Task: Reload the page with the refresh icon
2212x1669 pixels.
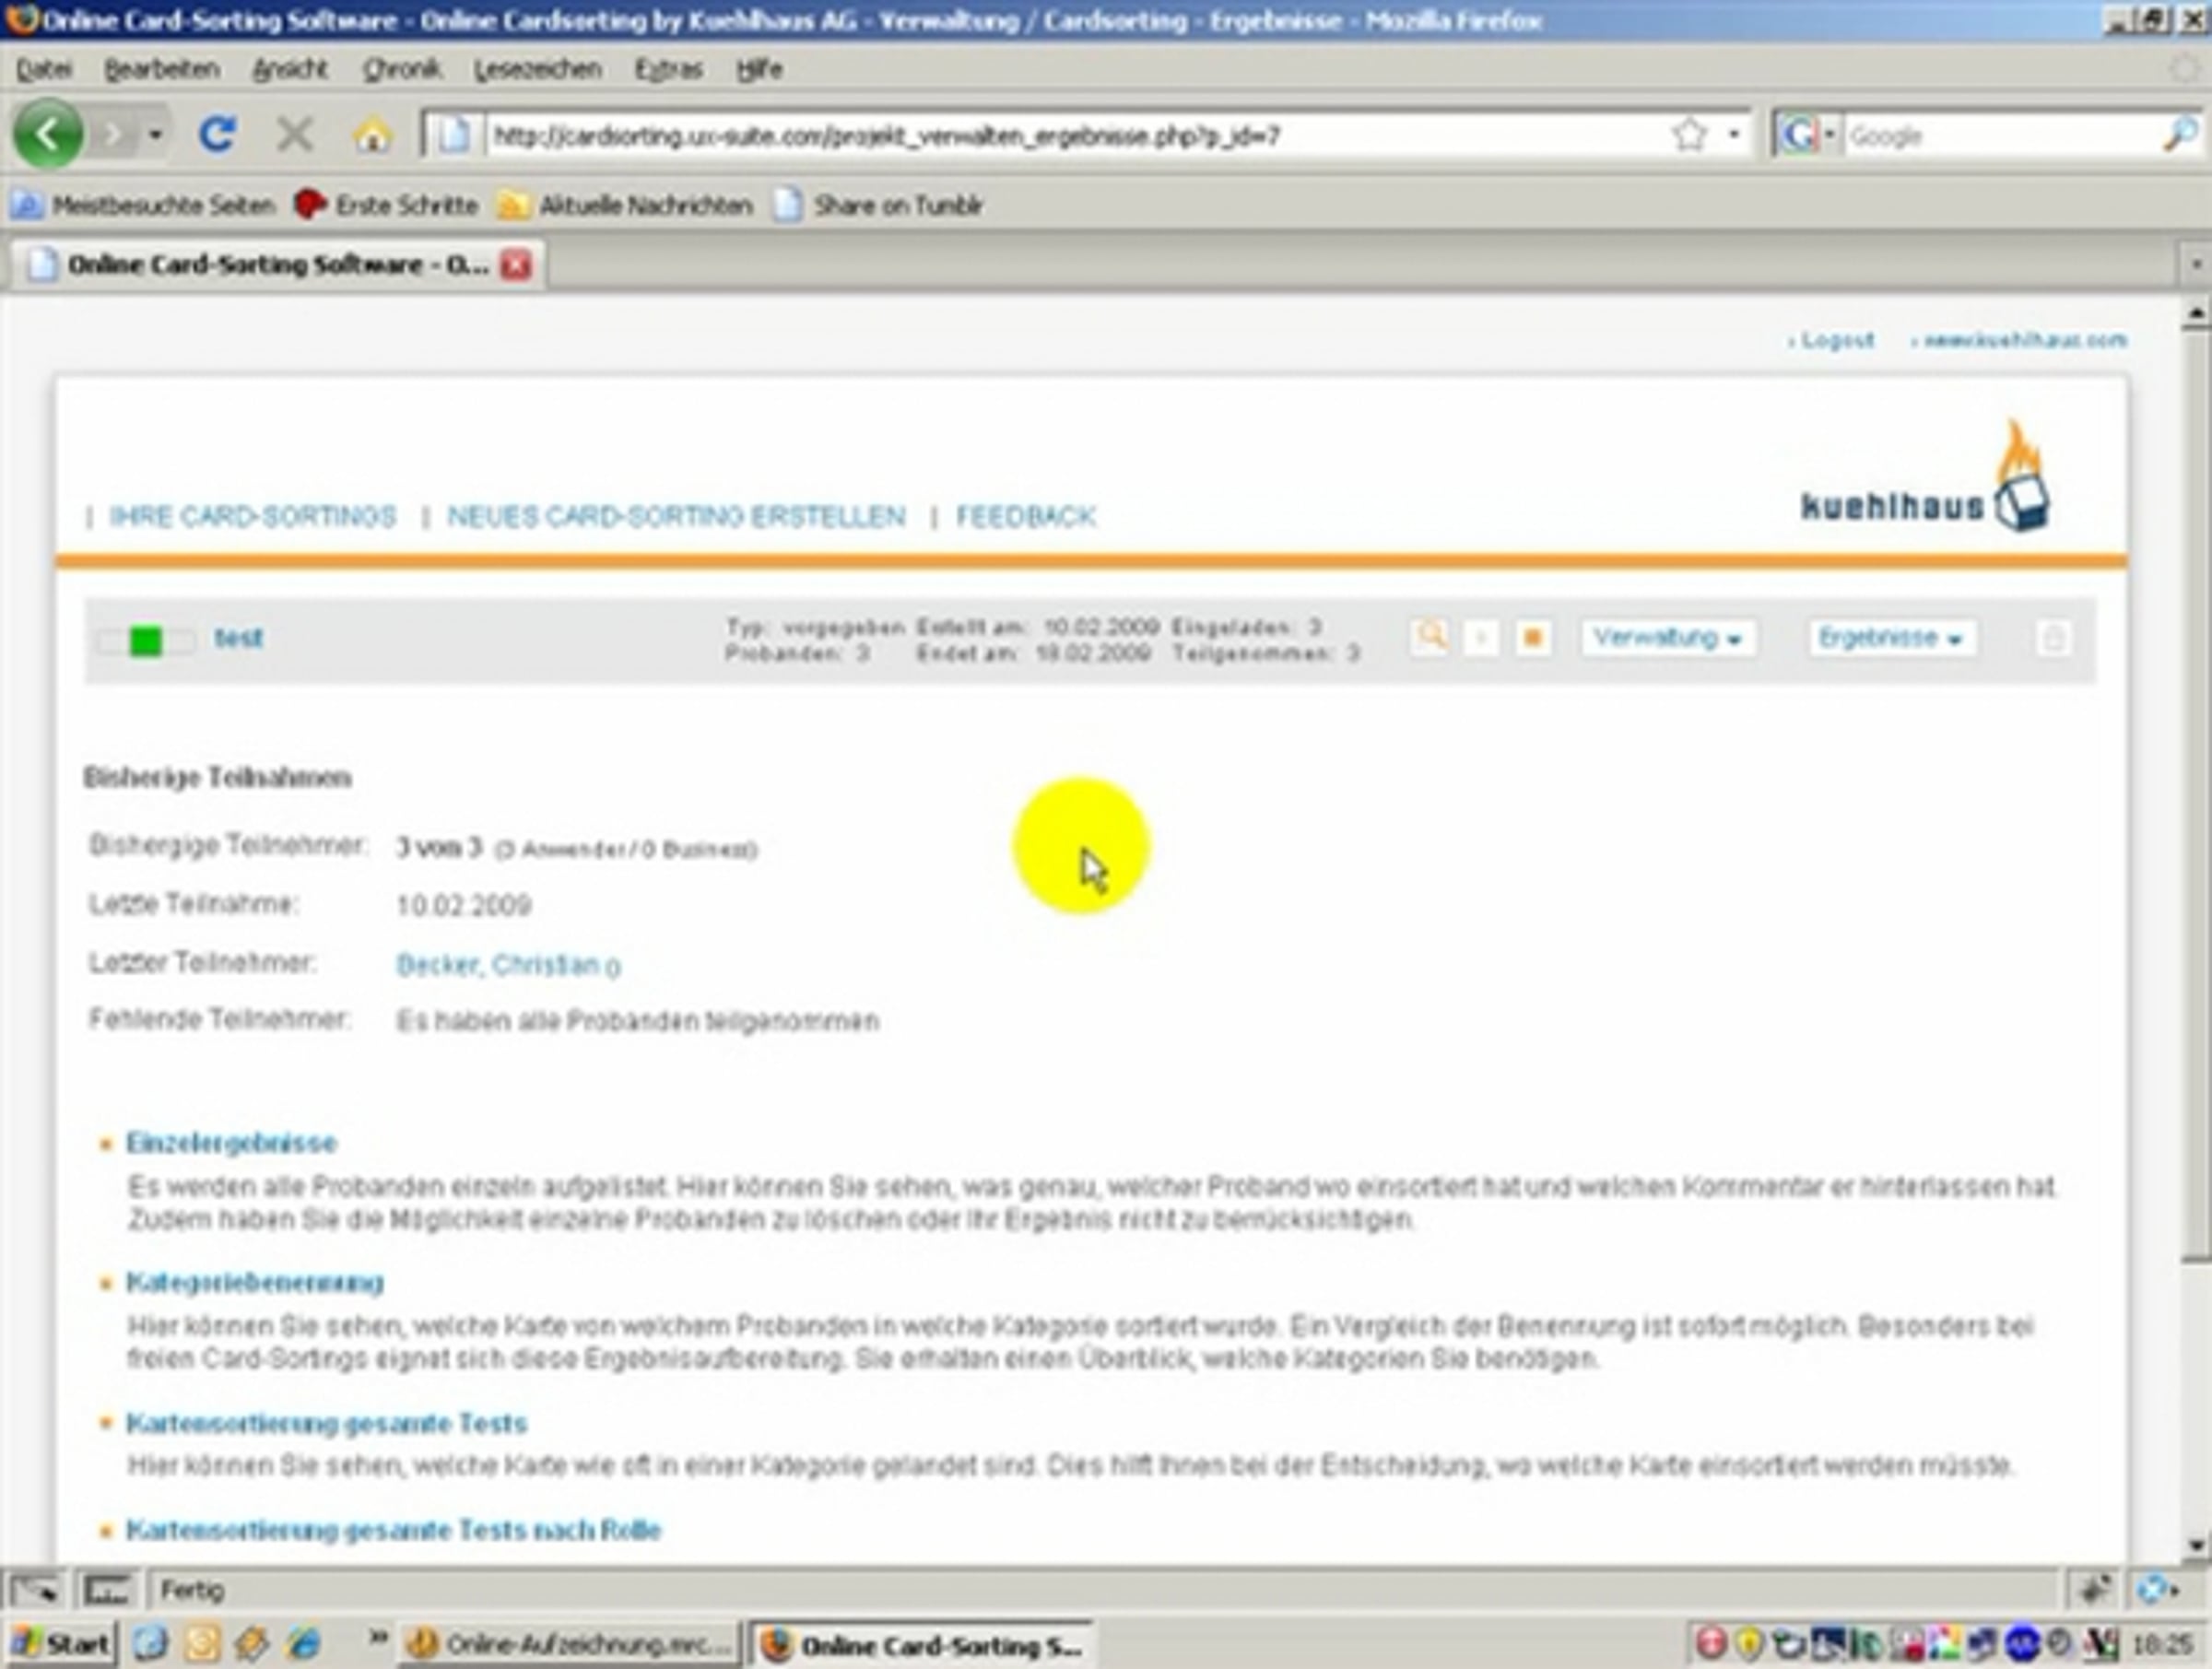Action: point(217,134)
